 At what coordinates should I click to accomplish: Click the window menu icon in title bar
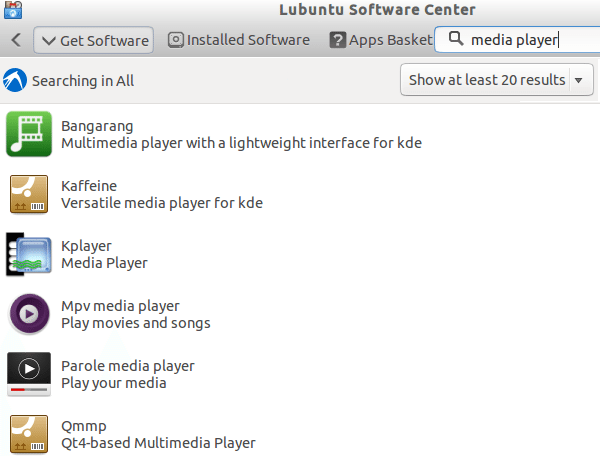tap(9, 11)
